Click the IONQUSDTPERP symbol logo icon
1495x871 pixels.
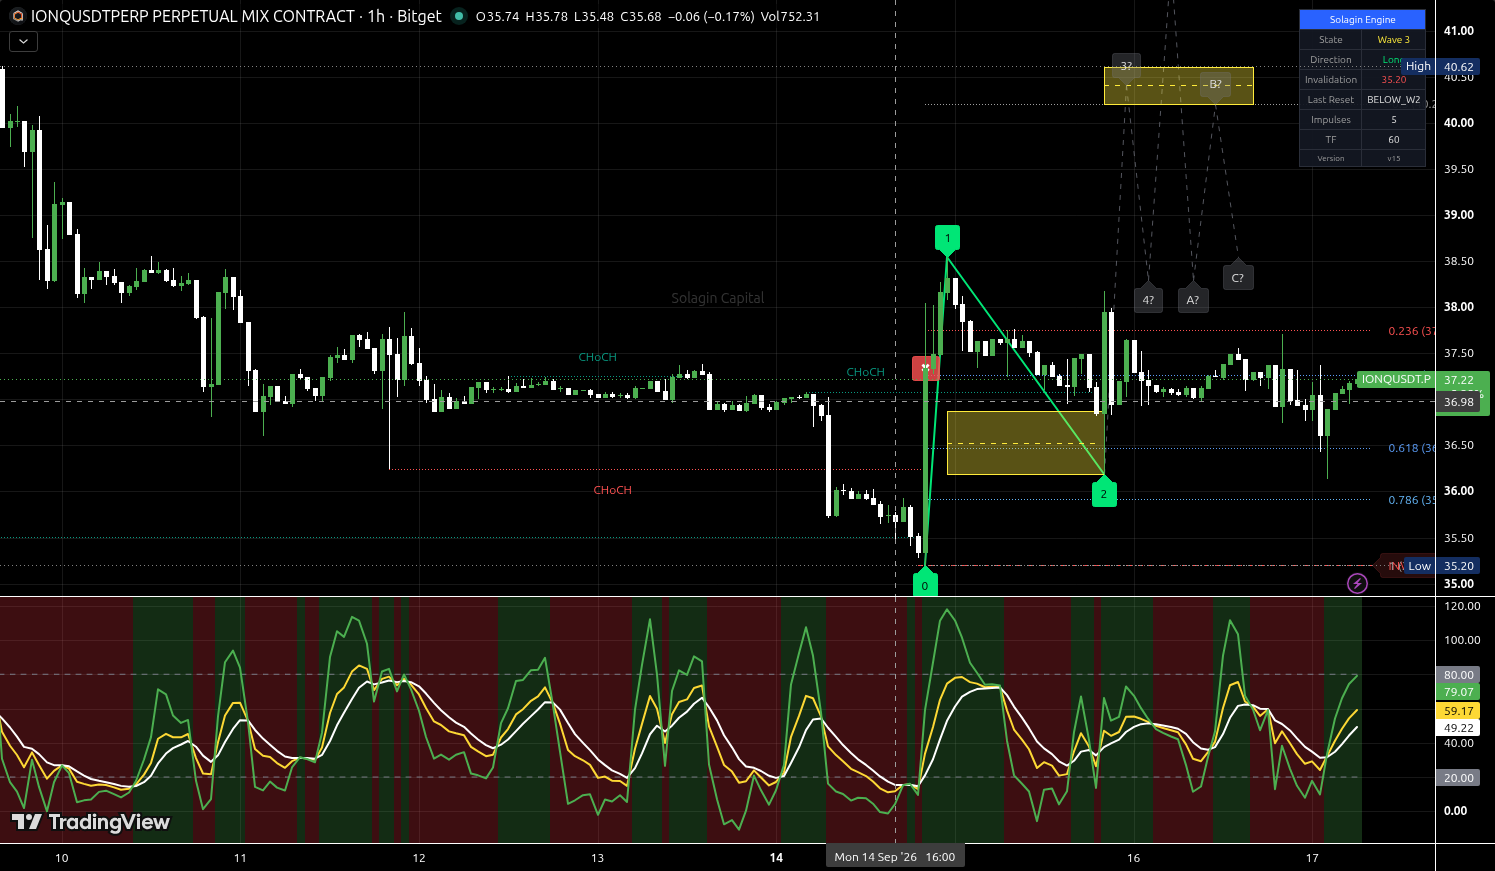coord(17,16)
